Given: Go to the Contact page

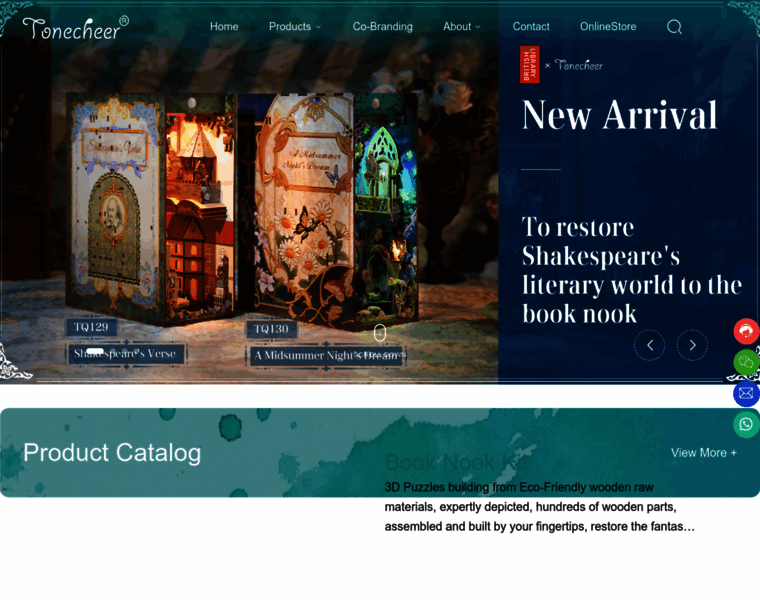Looking at the screenshot, I should pos(531,27).
